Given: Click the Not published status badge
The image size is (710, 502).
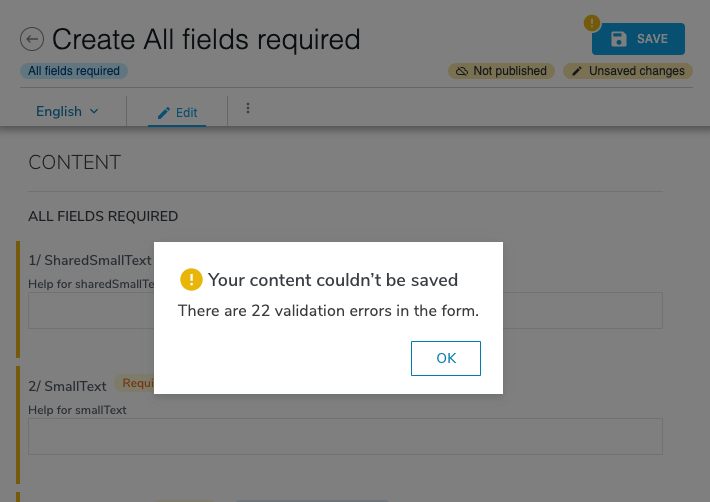Looking at the screenshot, I should pyautogui.click(x=501, y=71).
